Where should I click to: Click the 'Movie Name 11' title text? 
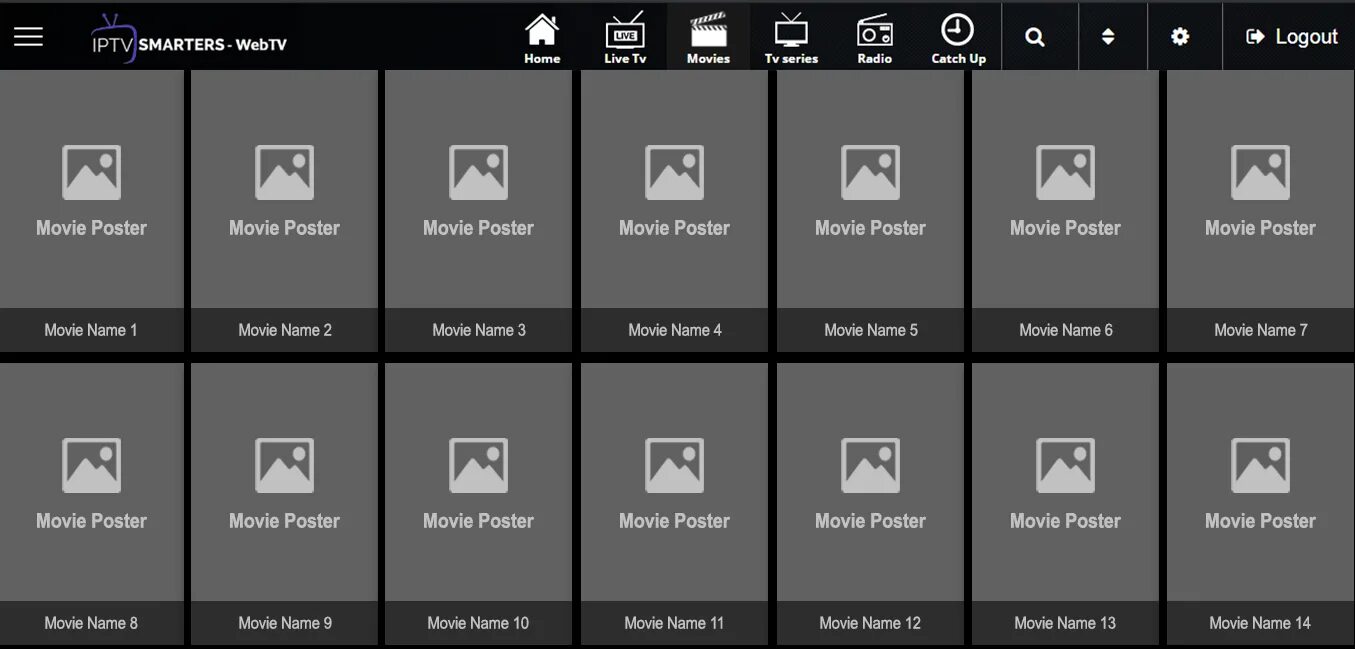tap(674, 623)
